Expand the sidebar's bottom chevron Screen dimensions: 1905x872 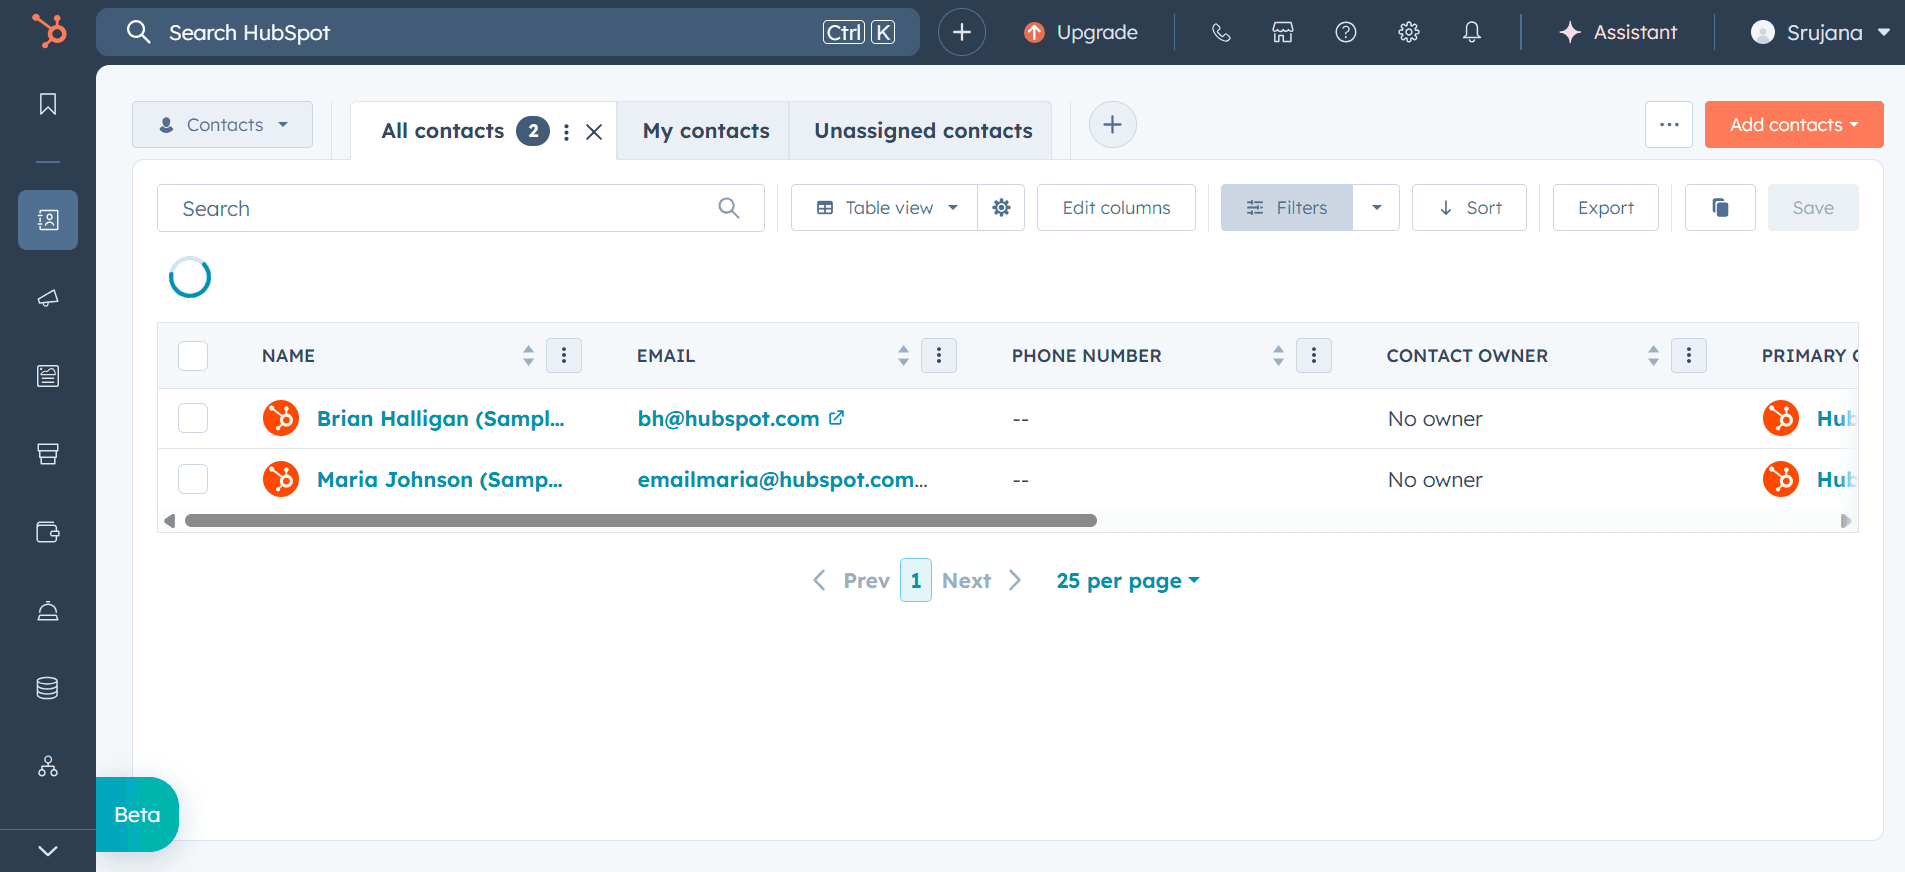(48, 851)
